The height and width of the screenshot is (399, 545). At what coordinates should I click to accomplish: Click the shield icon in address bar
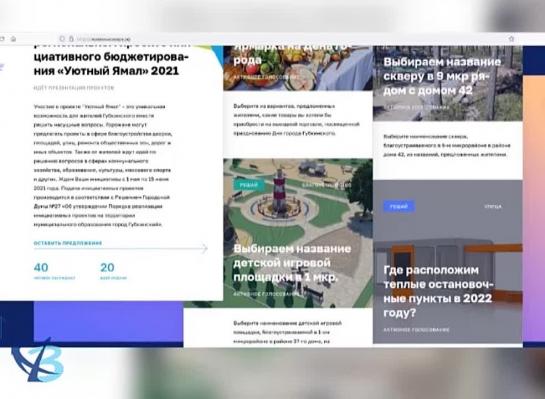62,39
